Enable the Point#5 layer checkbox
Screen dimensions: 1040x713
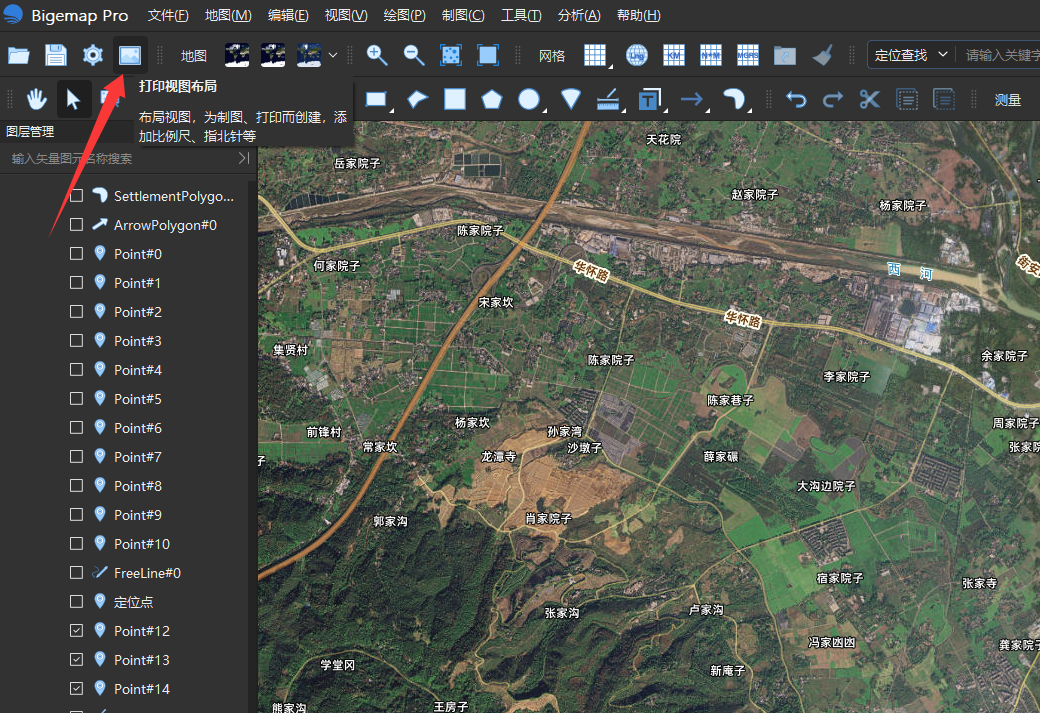(76, 399)
